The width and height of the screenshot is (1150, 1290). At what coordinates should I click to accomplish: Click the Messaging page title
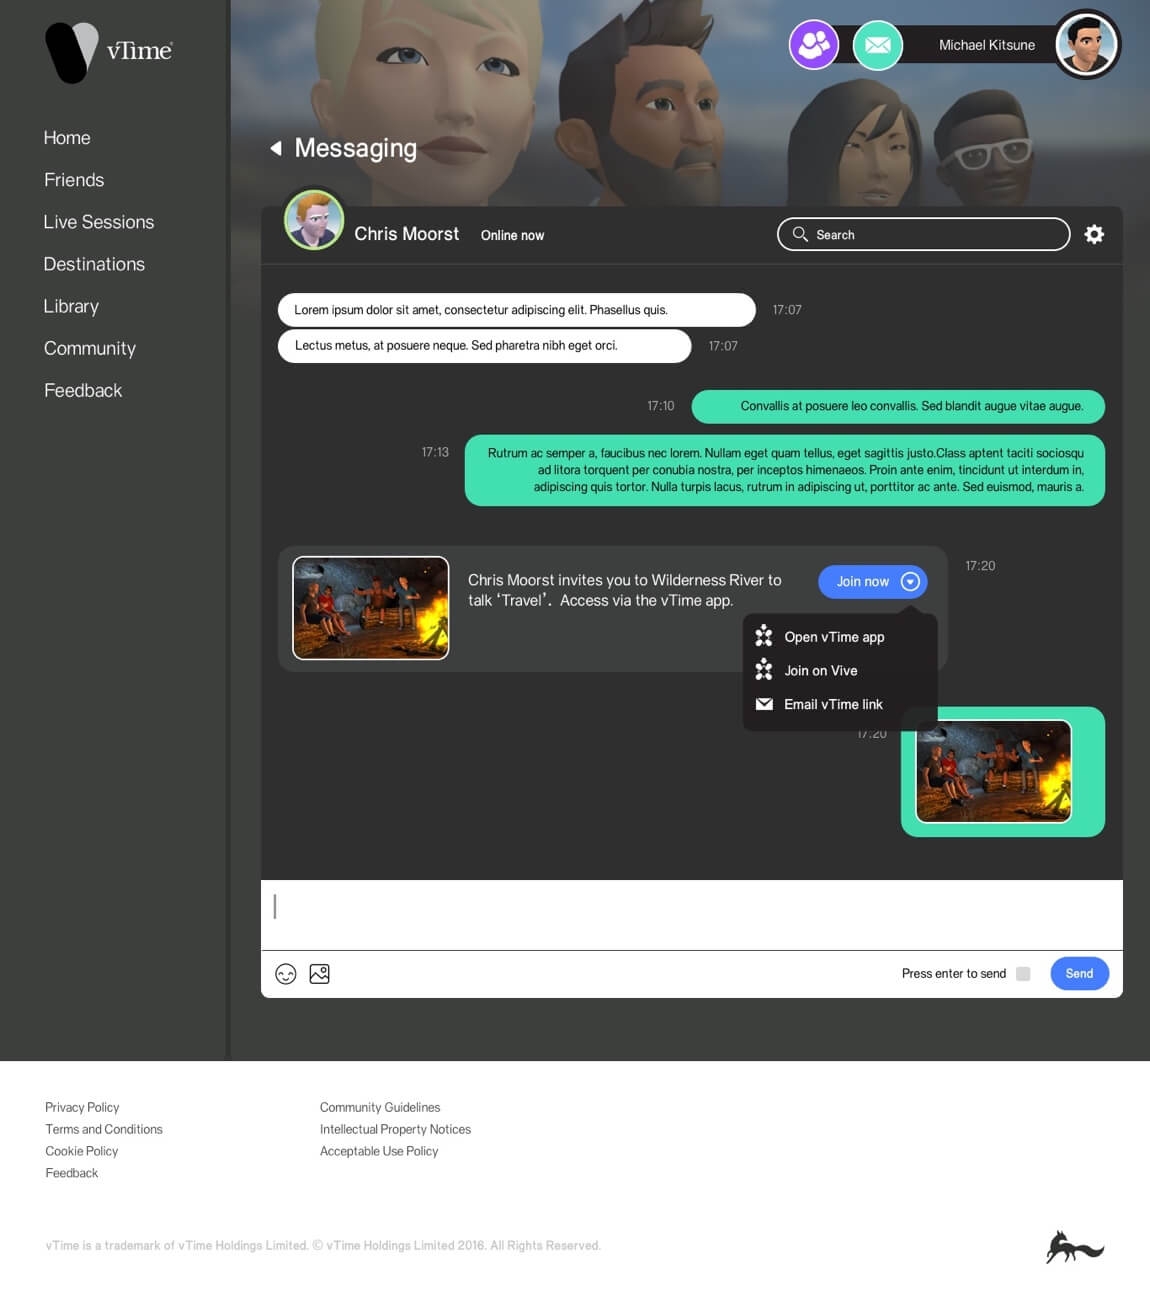[x=356, y=148]
